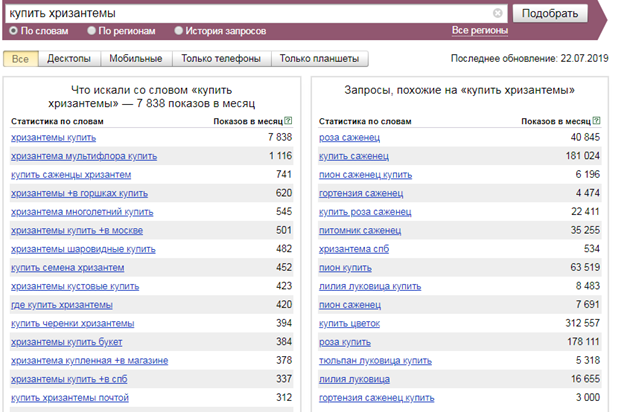Open 'тюльпан луковица купить' similar query
This screenshot has width=624, height=412.
pyautogui.click(x=375, y=361)
